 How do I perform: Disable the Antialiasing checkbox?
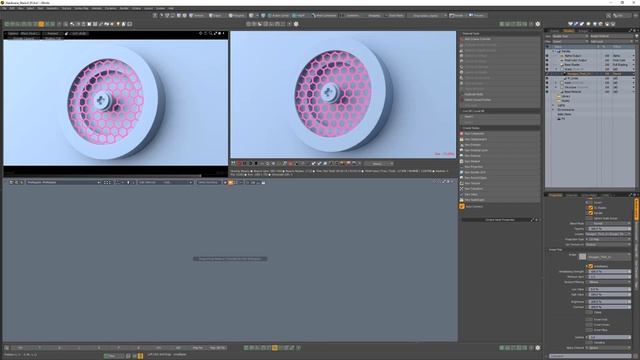[590, 266]
